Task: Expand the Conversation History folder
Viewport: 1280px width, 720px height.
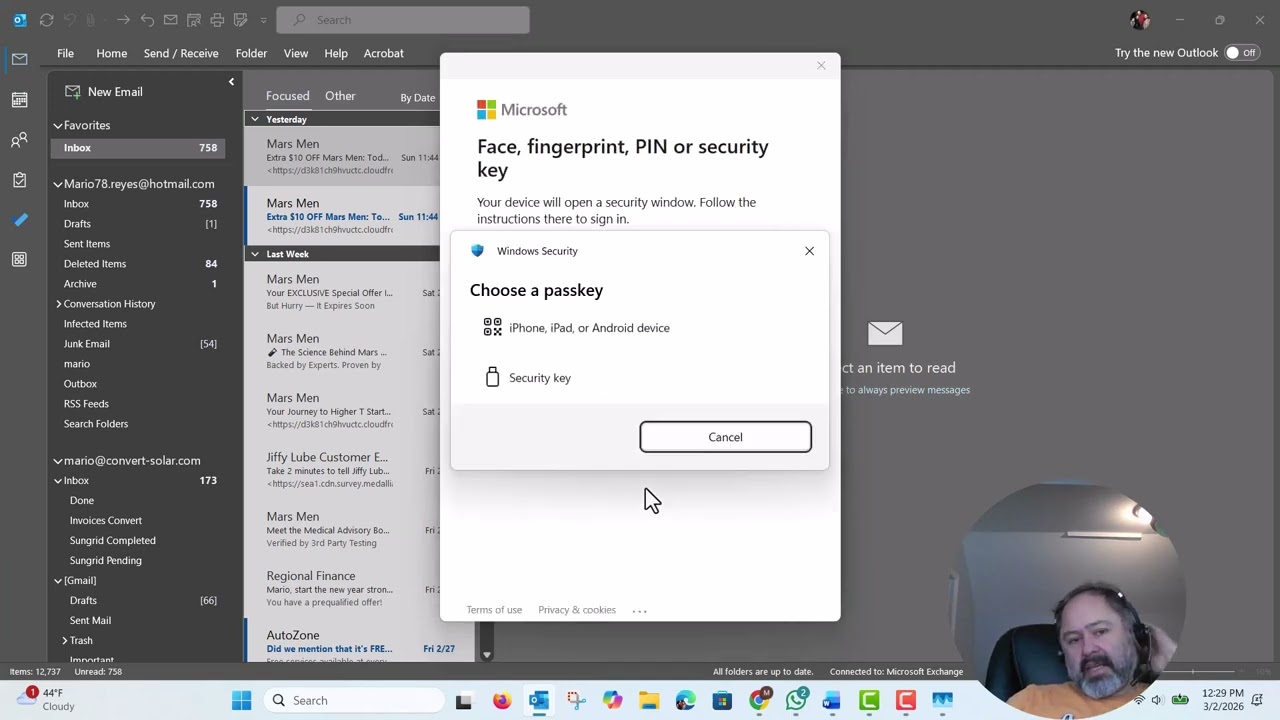Action: click(59, 304)
